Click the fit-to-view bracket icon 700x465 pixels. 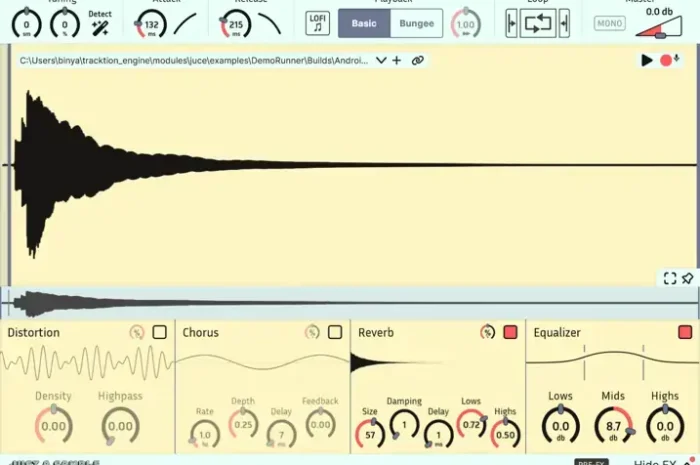pos(670,278)
